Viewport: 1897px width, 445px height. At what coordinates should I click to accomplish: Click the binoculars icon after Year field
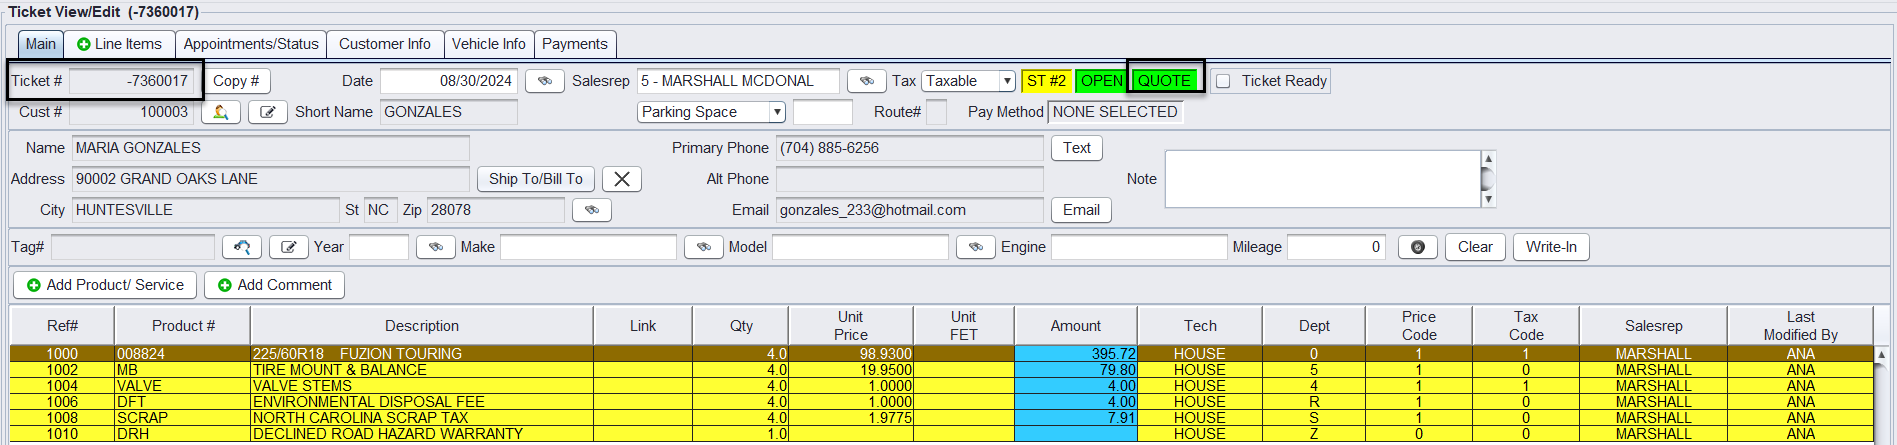(x=435, y=247)
